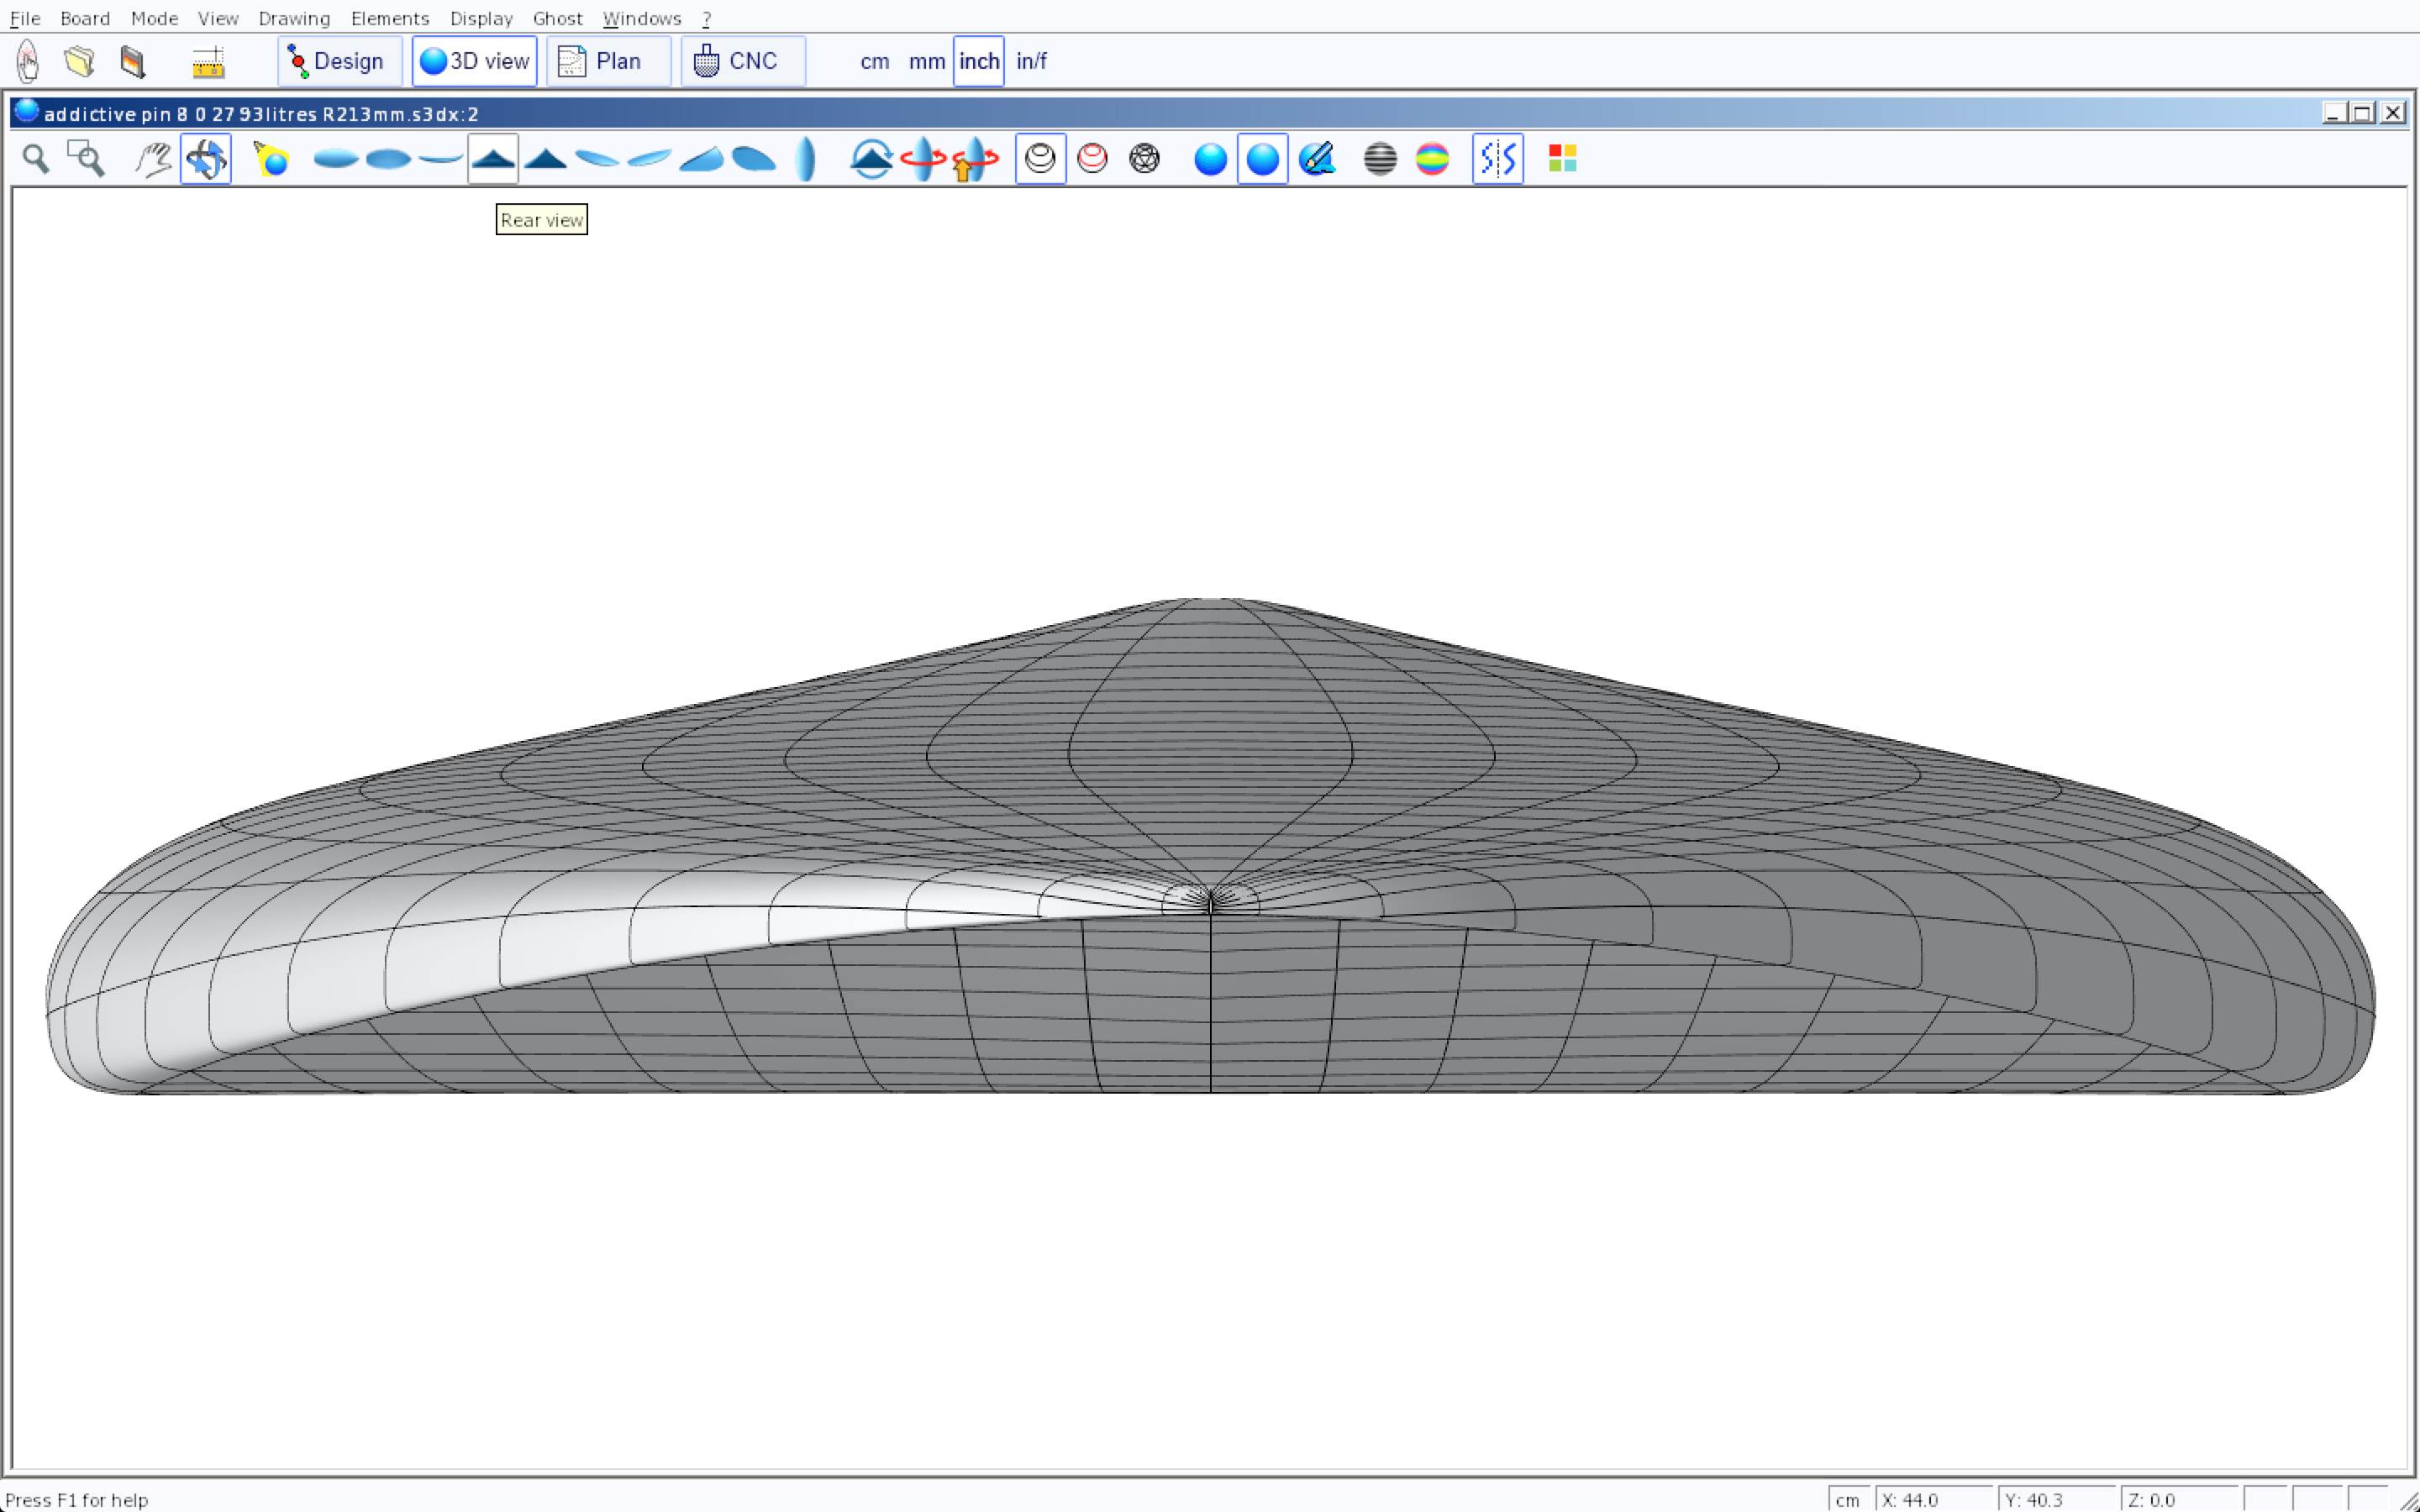
Task: Switch to Rear view icon
Action: point(493,159)
